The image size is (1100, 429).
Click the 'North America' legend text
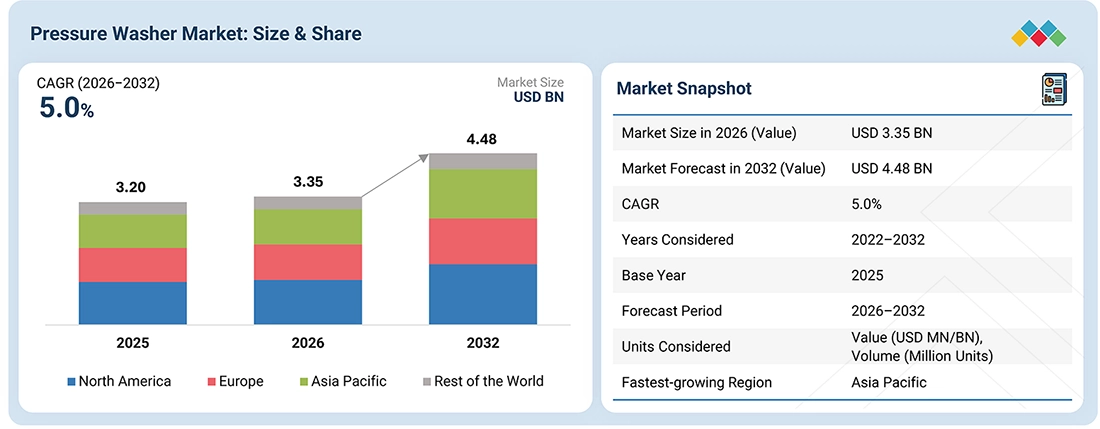[x=125, y=381]
